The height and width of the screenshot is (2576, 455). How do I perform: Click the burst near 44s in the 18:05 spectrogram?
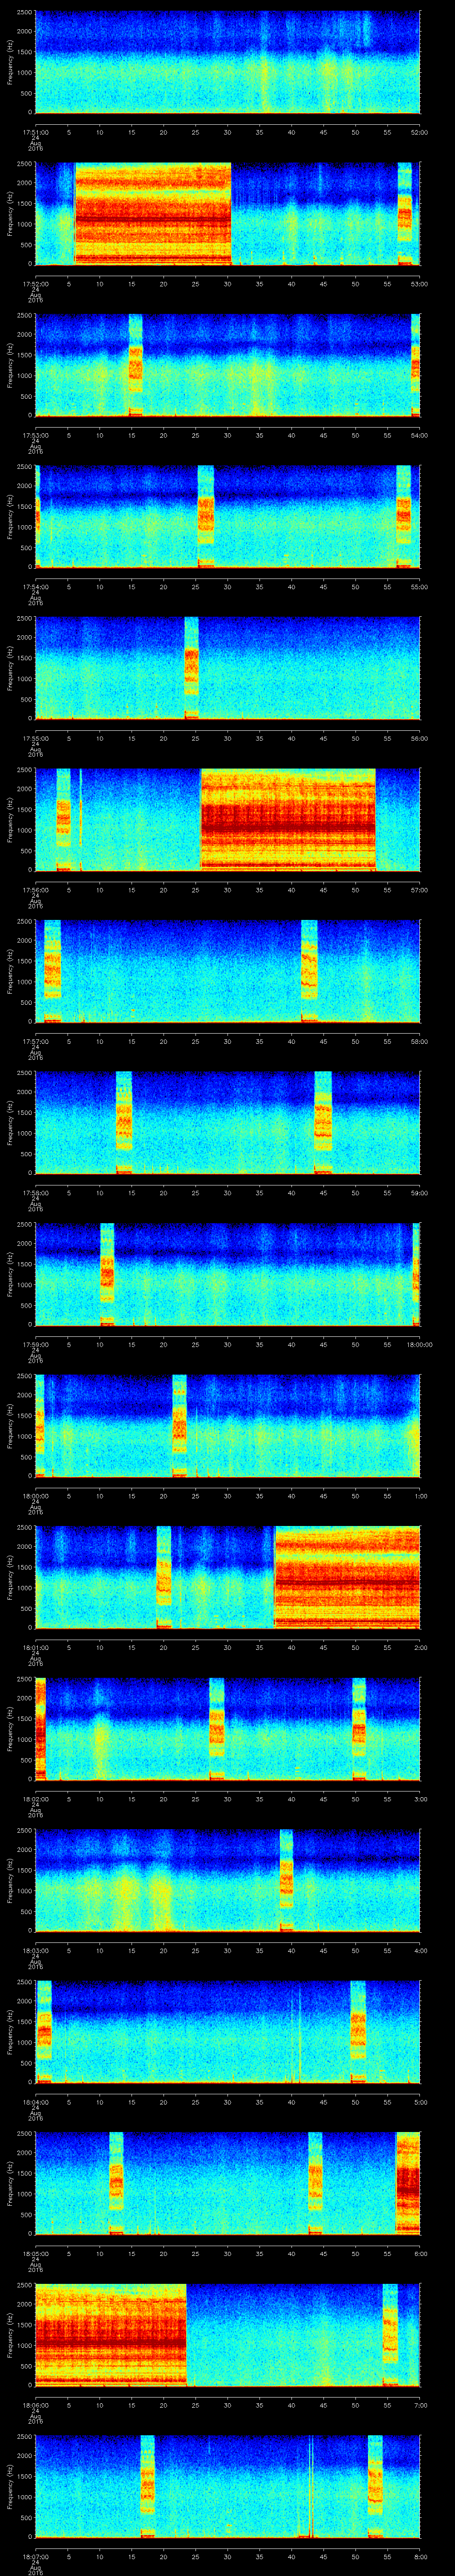(316, 2183)
